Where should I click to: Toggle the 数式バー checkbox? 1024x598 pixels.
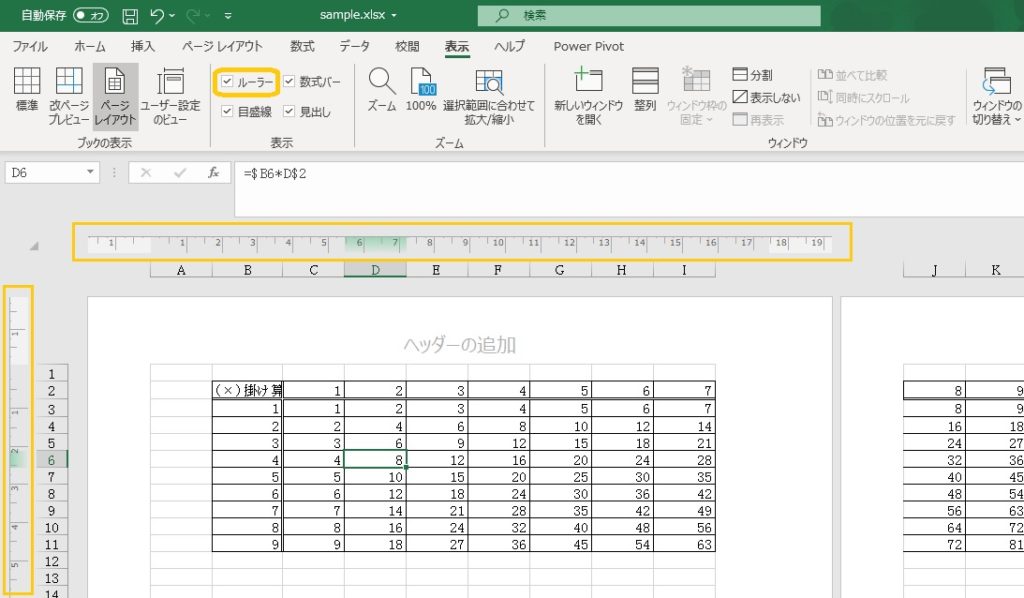click(289, 81)
